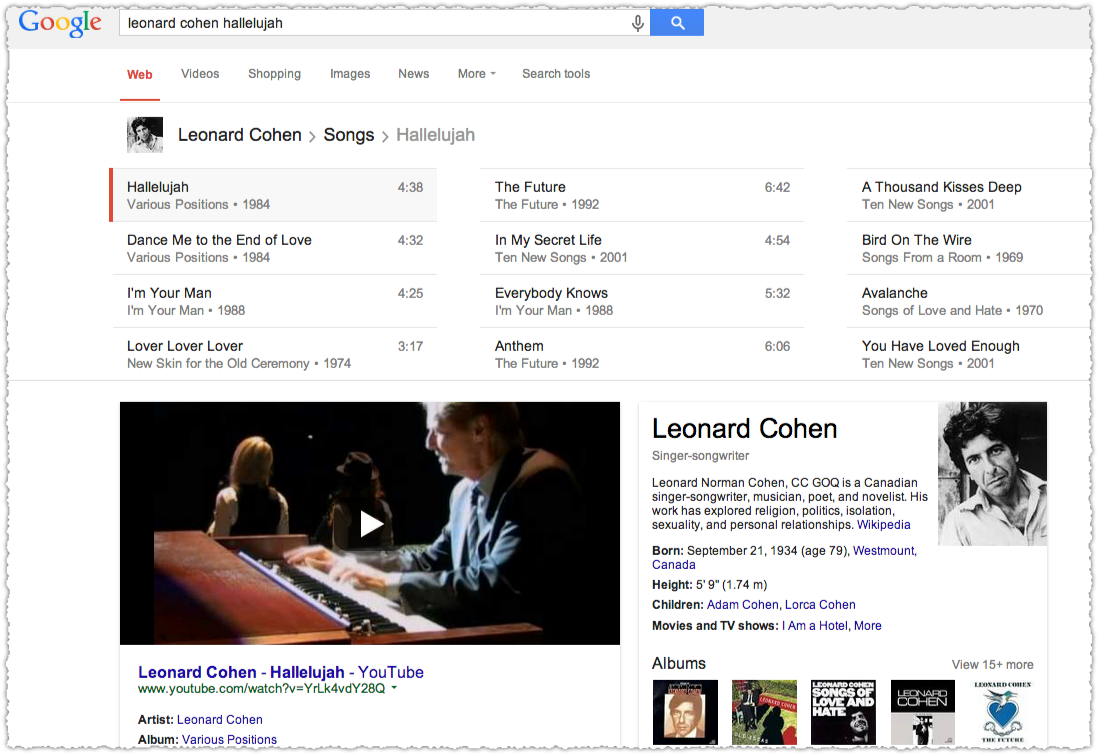
Task: Open the Leonard Cohen - Hallelujah YouTube result title
Action: pyautogui.click(x=281, y=672)
